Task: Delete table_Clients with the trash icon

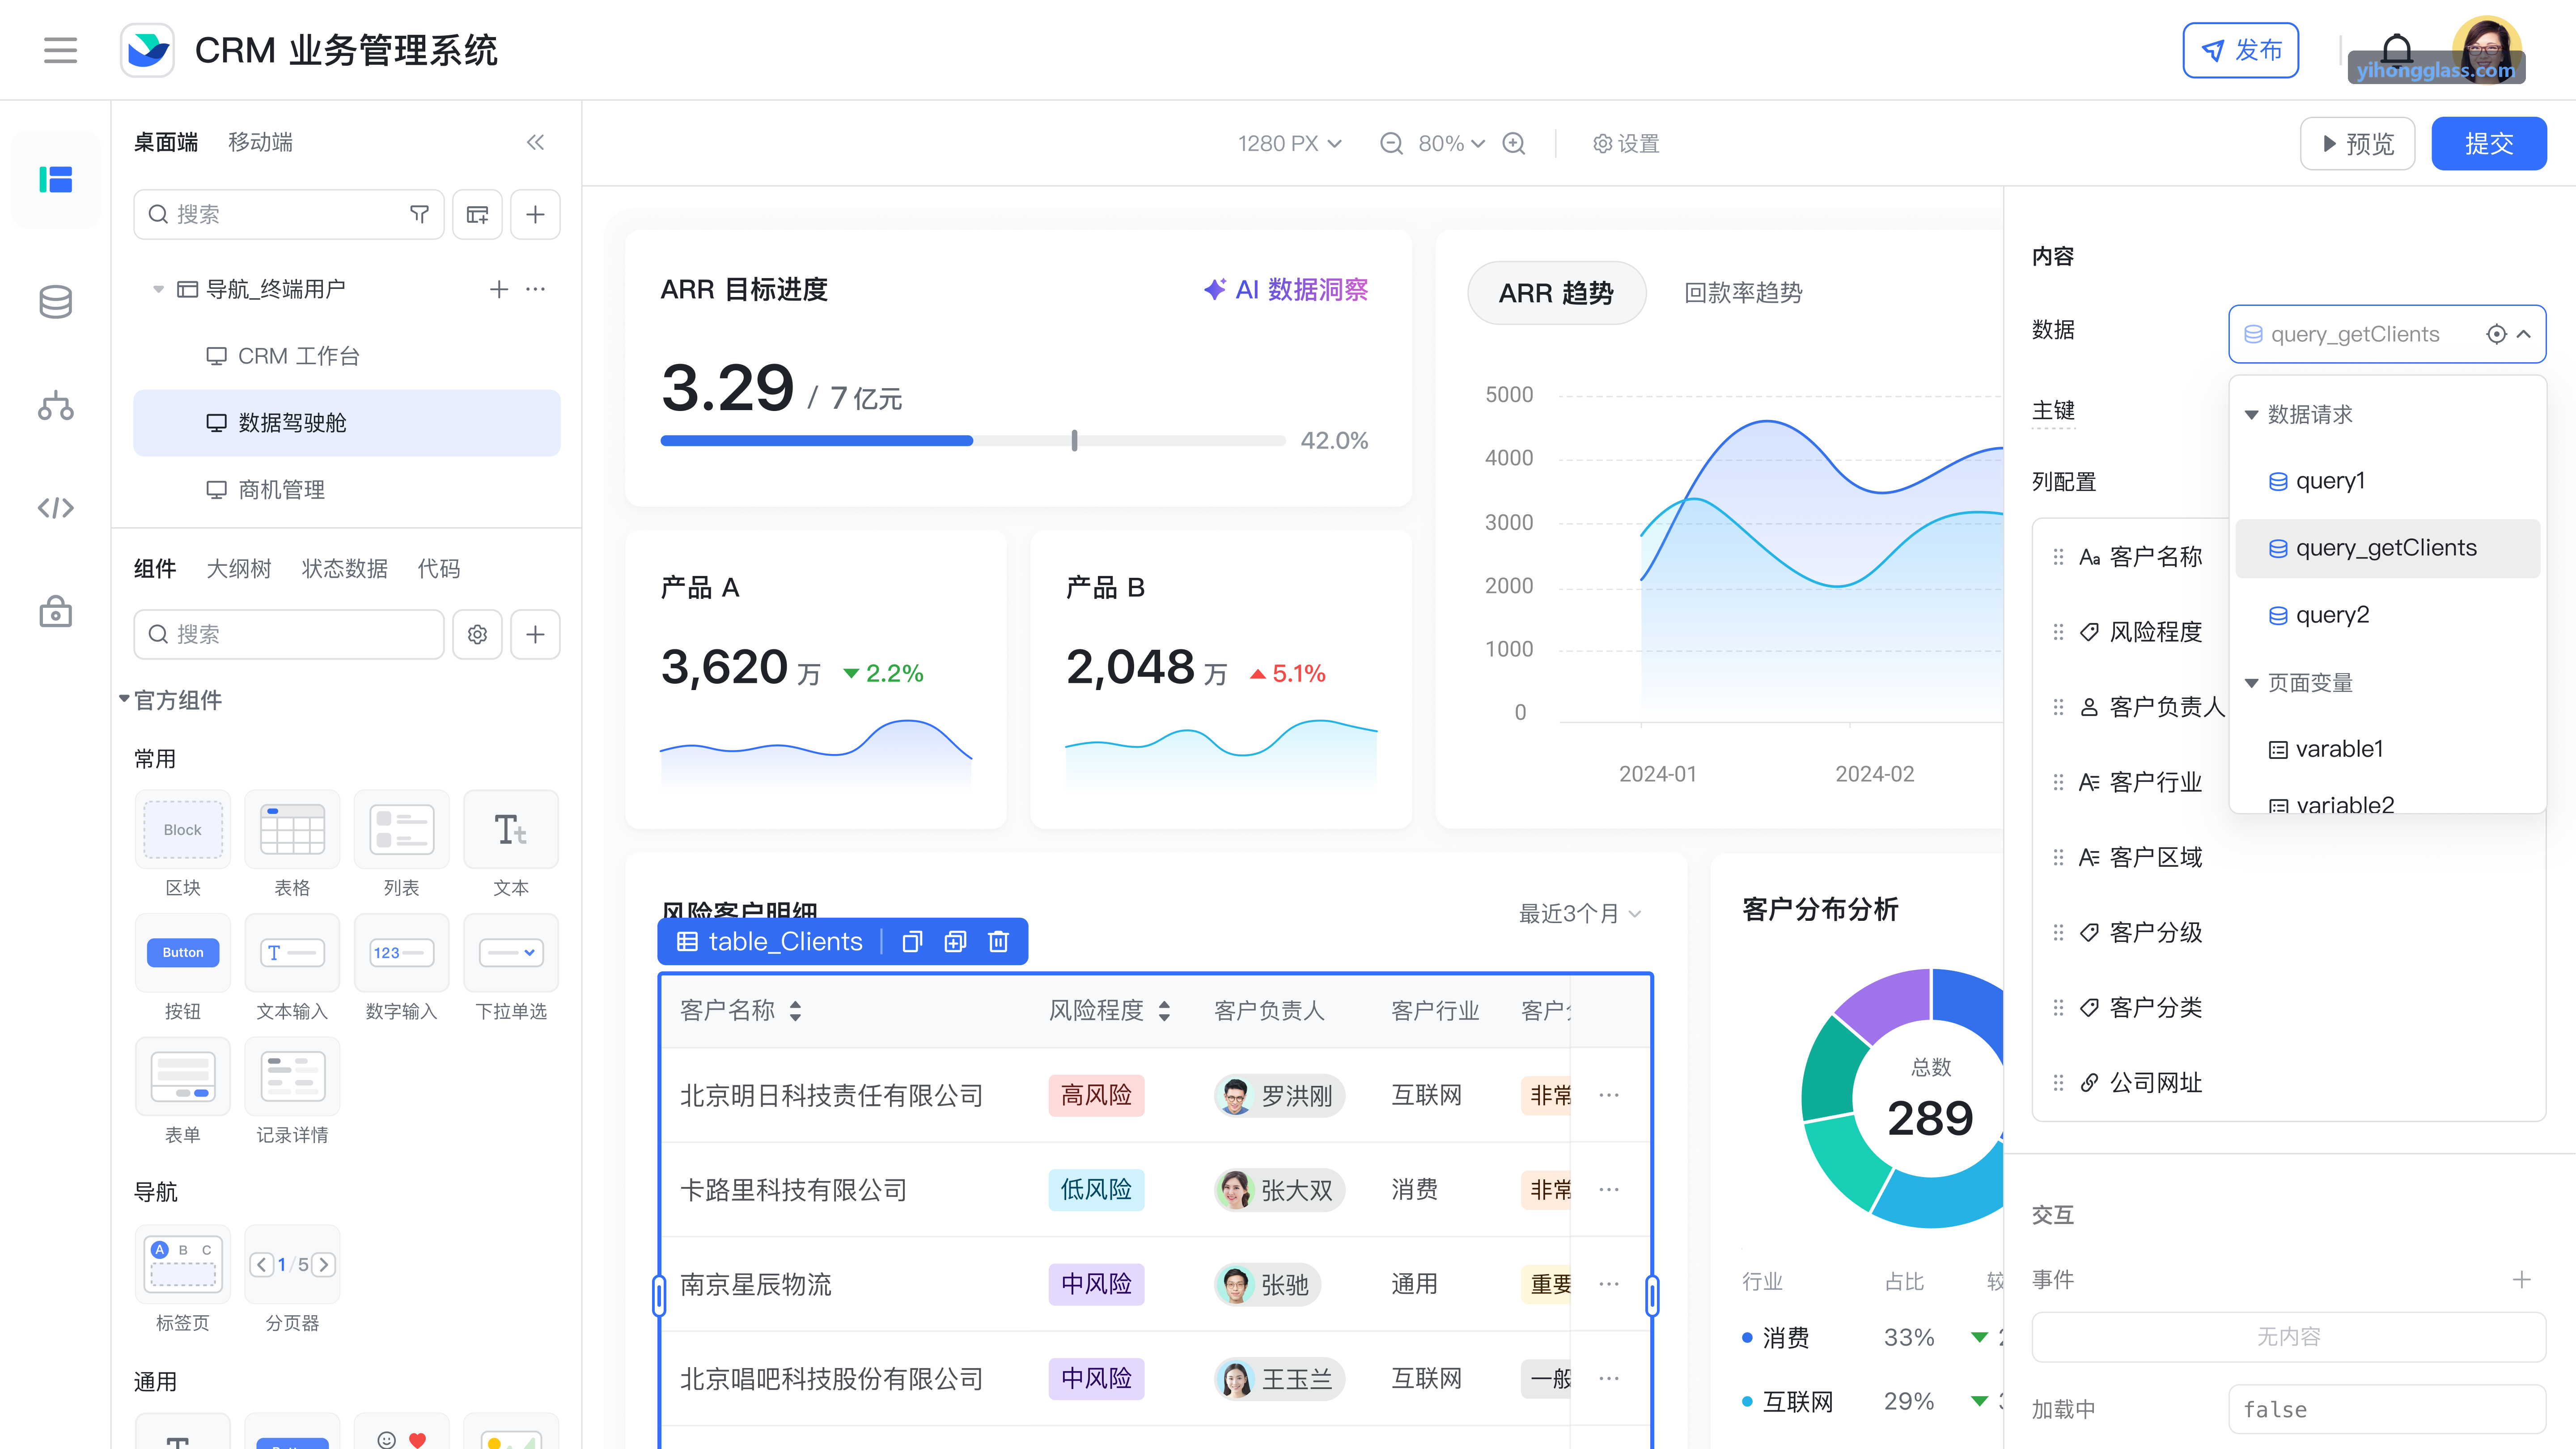Action: point(998,941)
